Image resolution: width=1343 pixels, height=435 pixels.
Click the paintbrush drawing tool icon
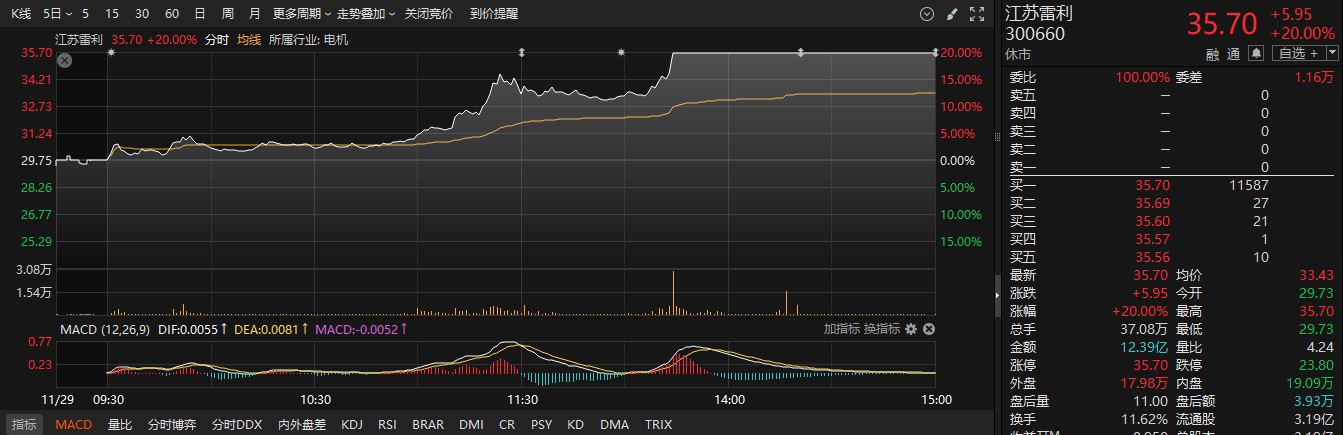[951, 14]
